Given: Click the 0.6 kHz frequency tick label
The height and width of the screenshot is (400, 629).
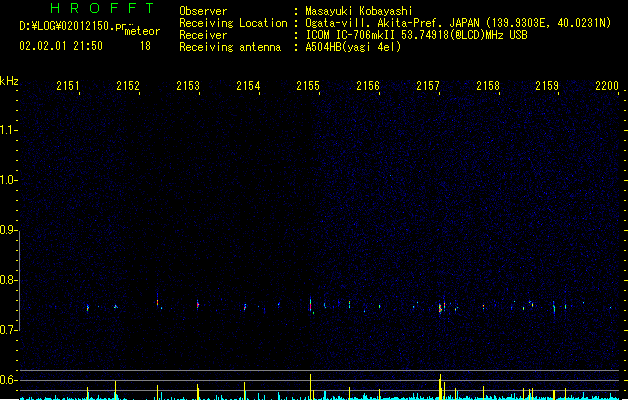Looking at the screenshot, I should 8,380.
